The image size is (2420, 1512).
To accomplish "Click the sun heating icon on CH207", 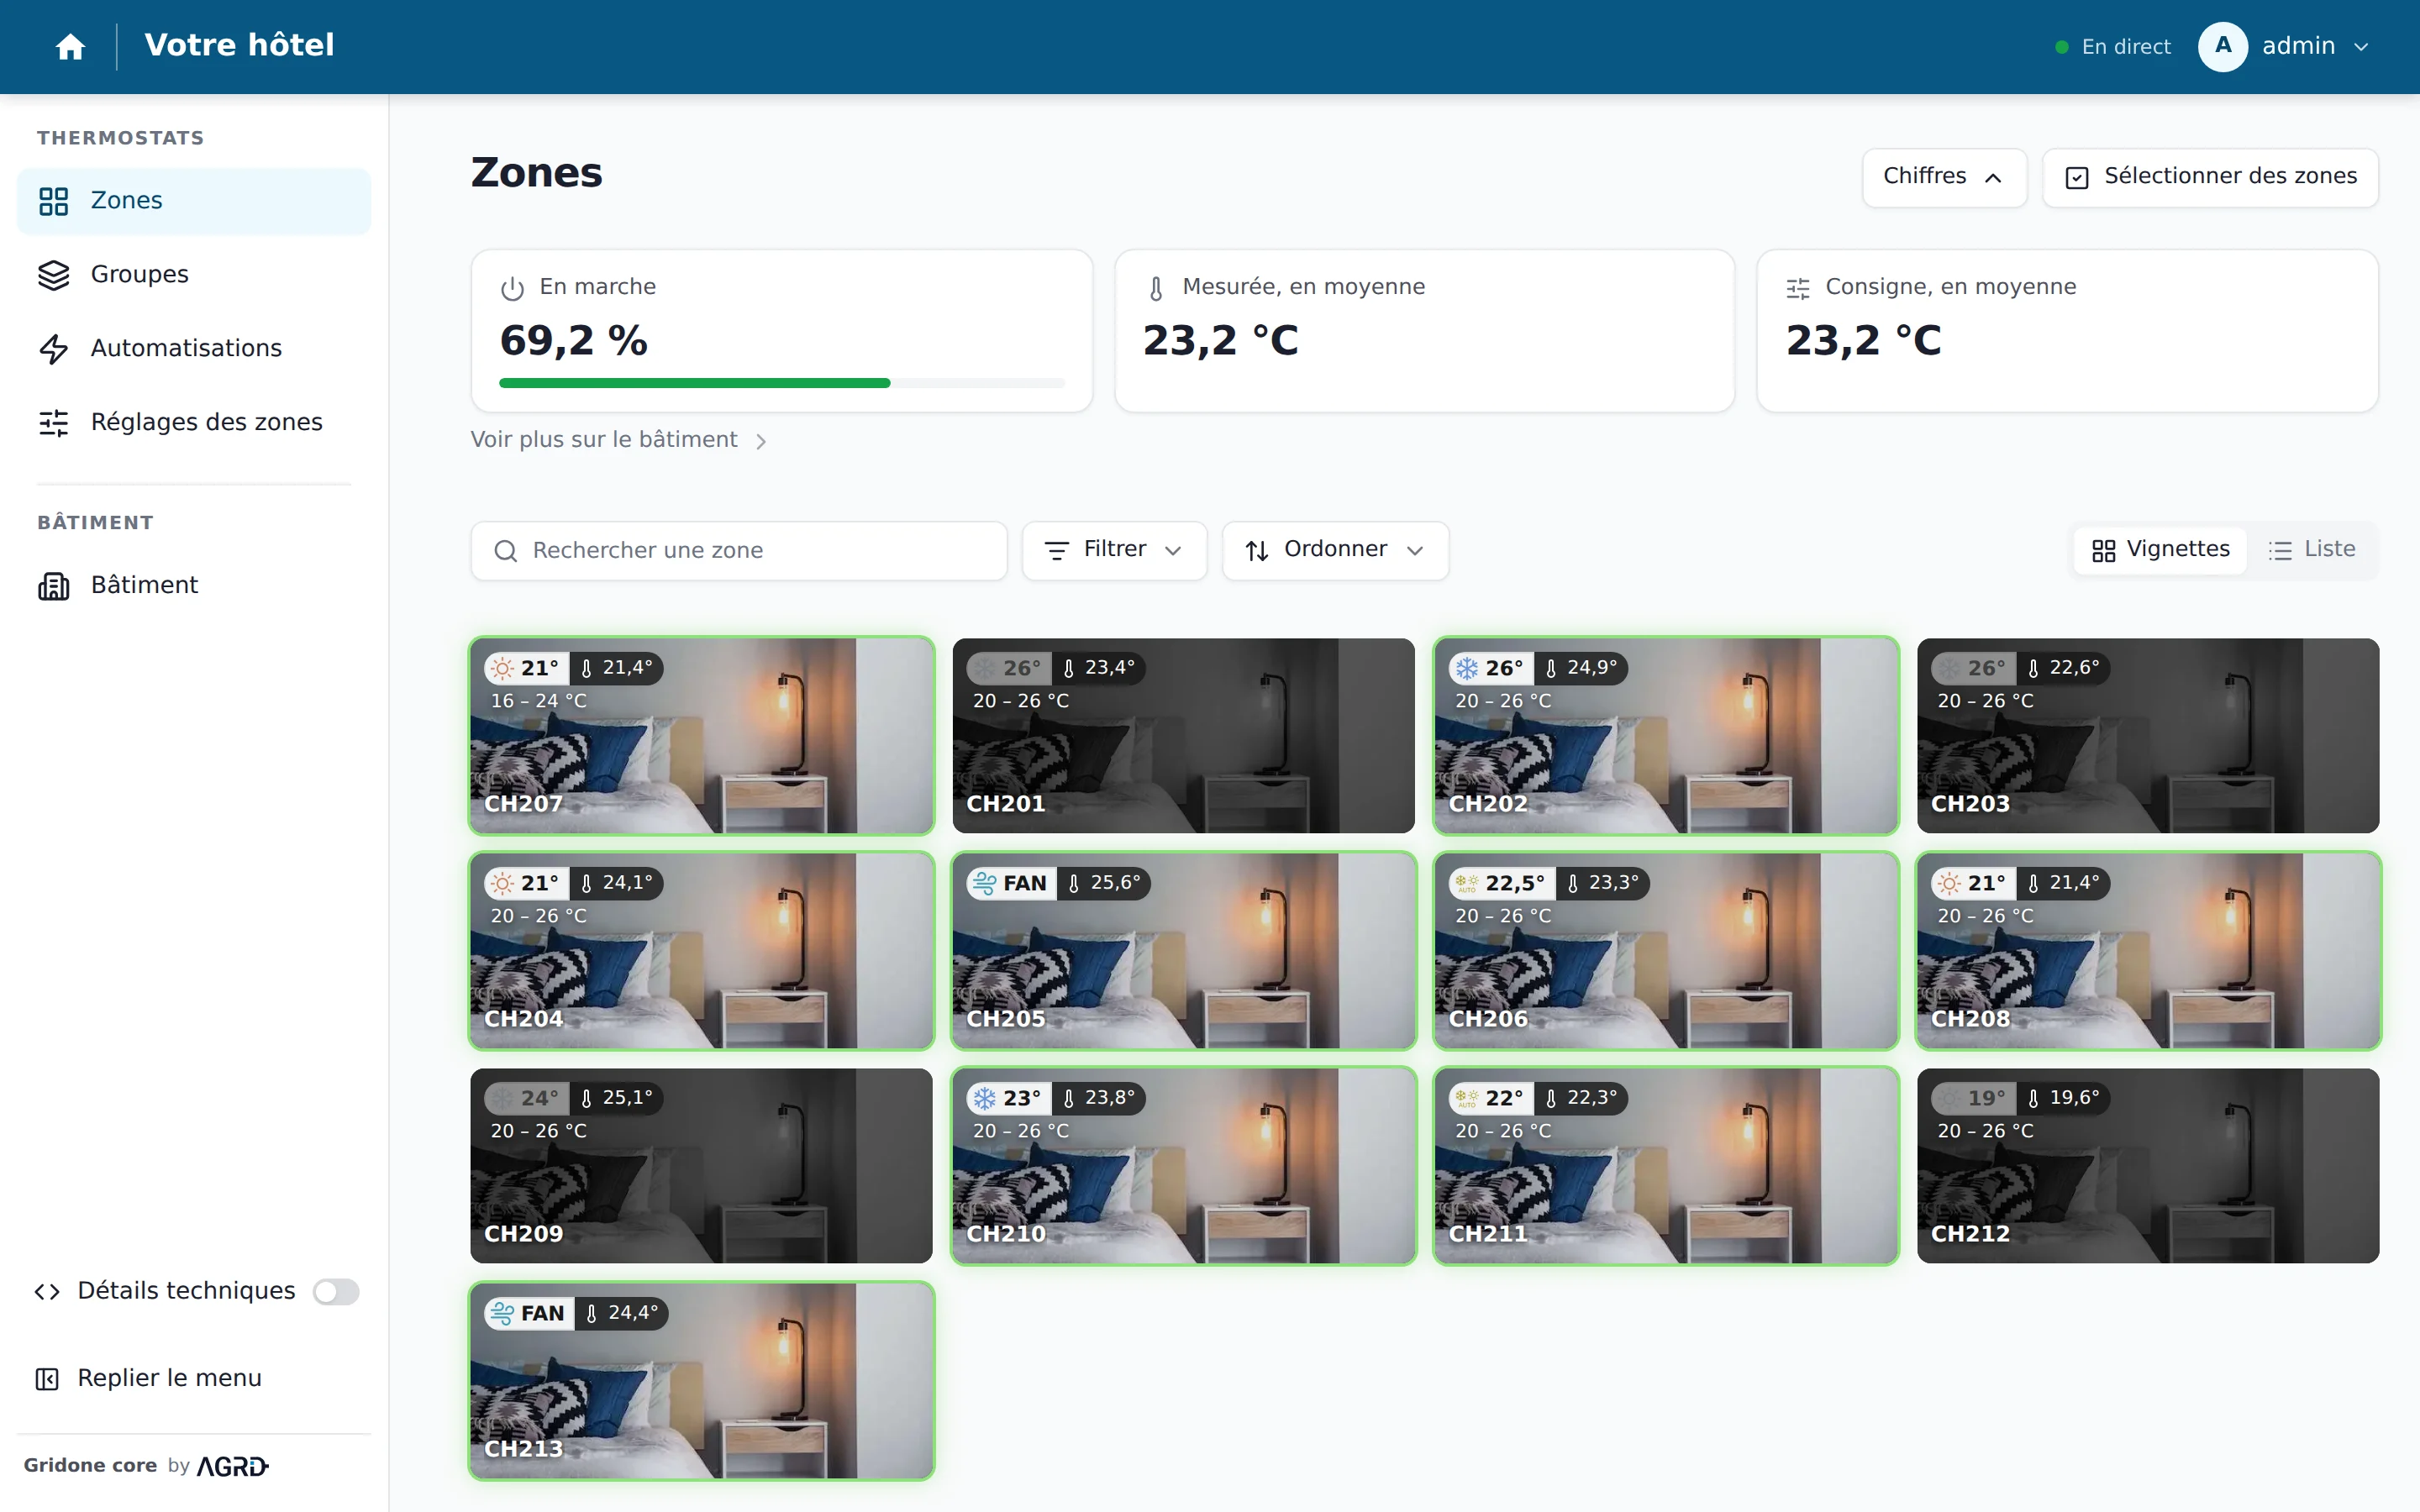I will [x=503, y=668].
